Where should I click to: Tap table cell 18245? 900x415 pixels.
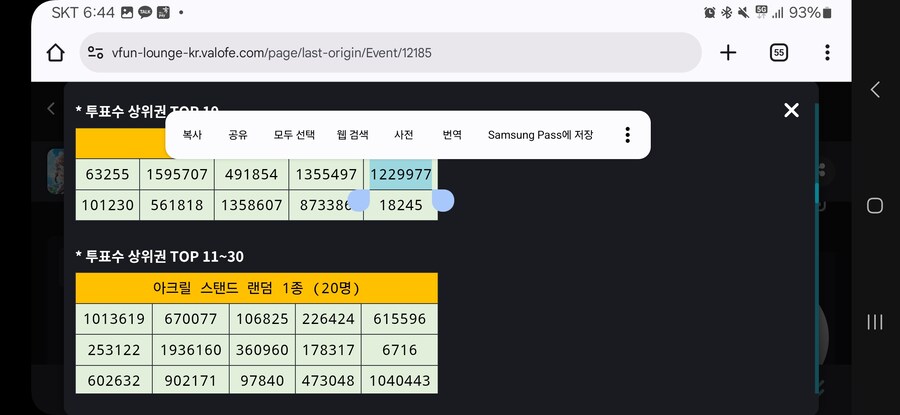401,205
